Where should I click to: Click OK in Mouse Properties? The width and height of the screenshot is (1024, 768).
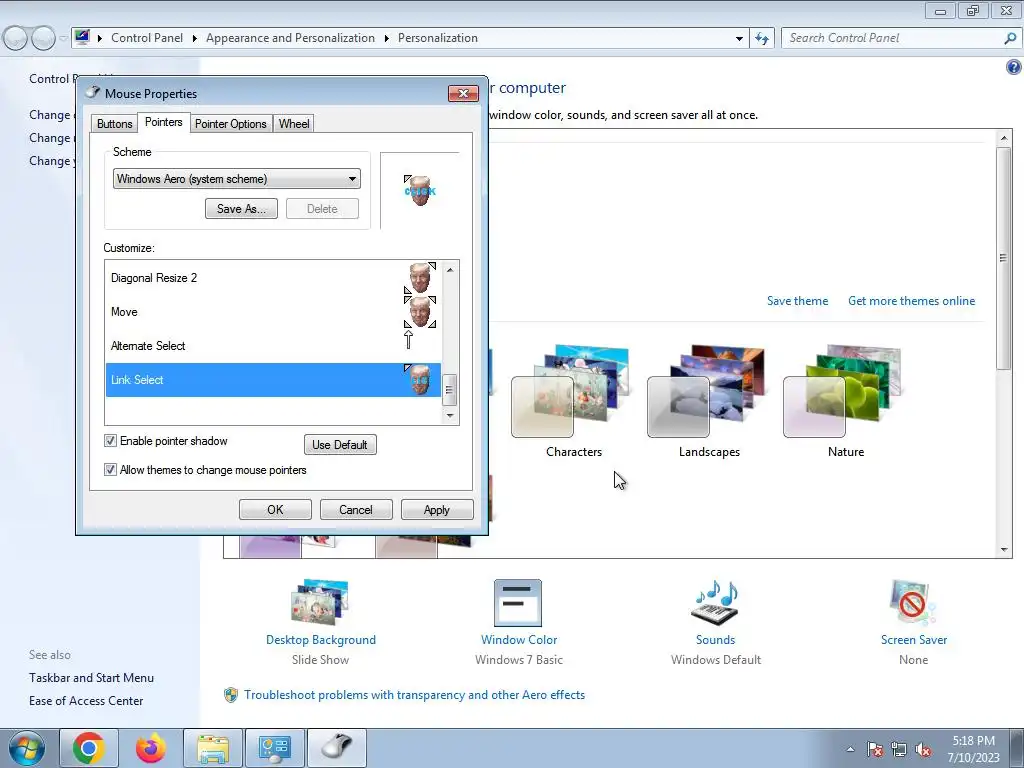click(275, 510)
